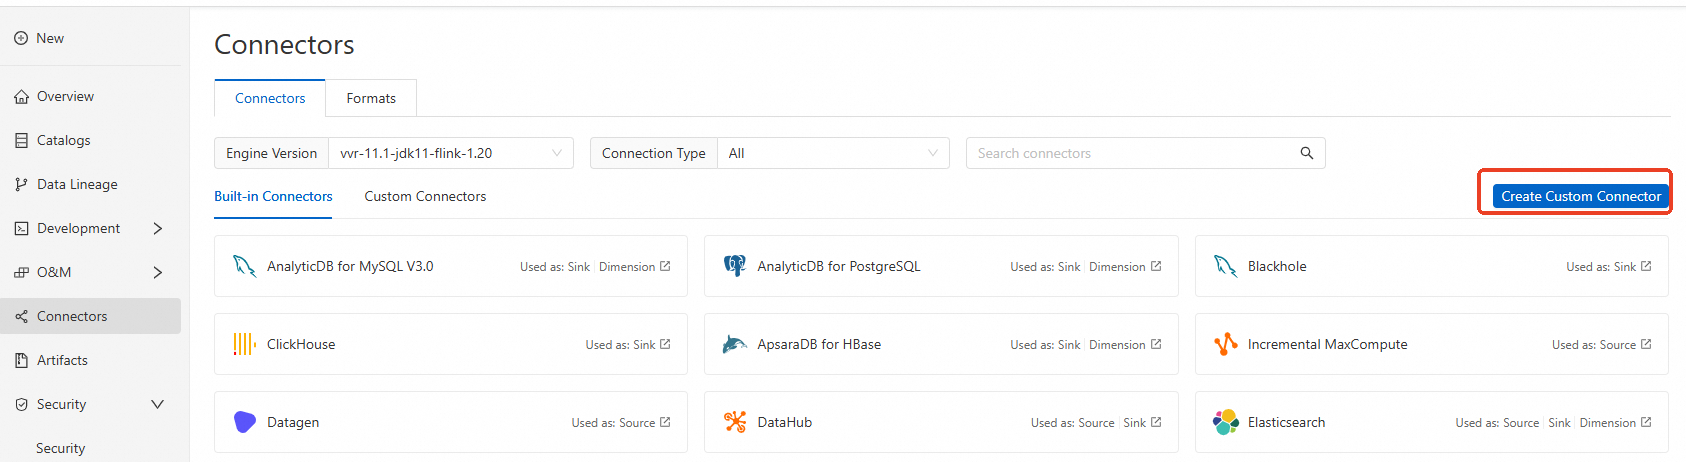Click the Overview home icon
This screenshot has height=462, width=1686.
point(21,96)
